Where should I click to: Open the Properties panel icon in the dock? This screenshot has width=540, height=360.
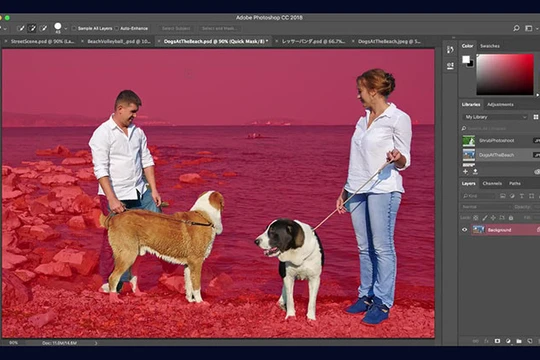point(450,66)
